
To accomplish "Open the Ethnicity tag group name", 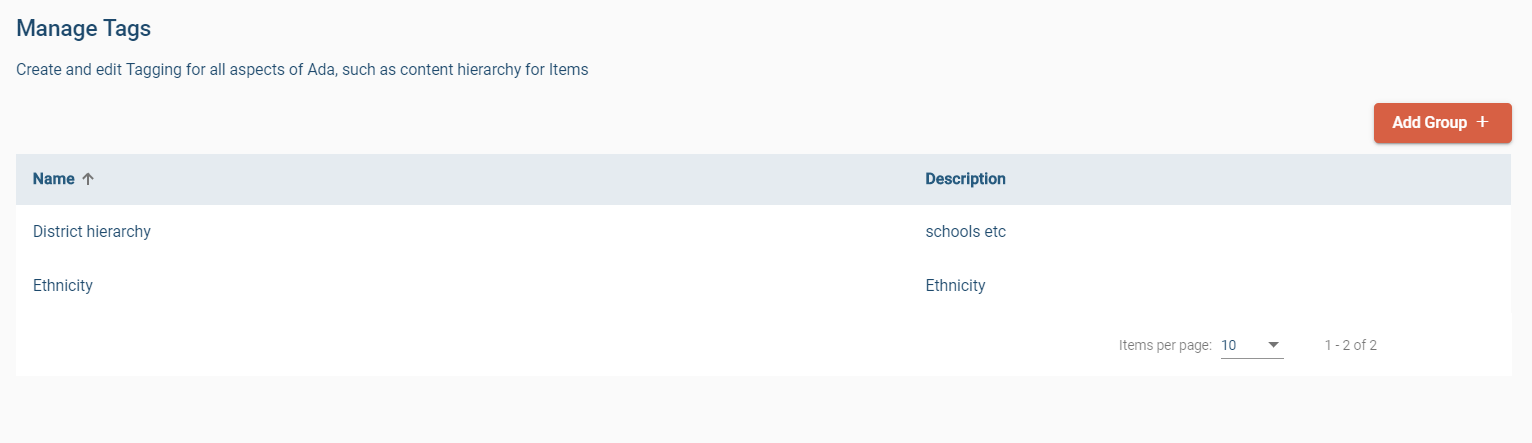I will [x=63, y=285].
